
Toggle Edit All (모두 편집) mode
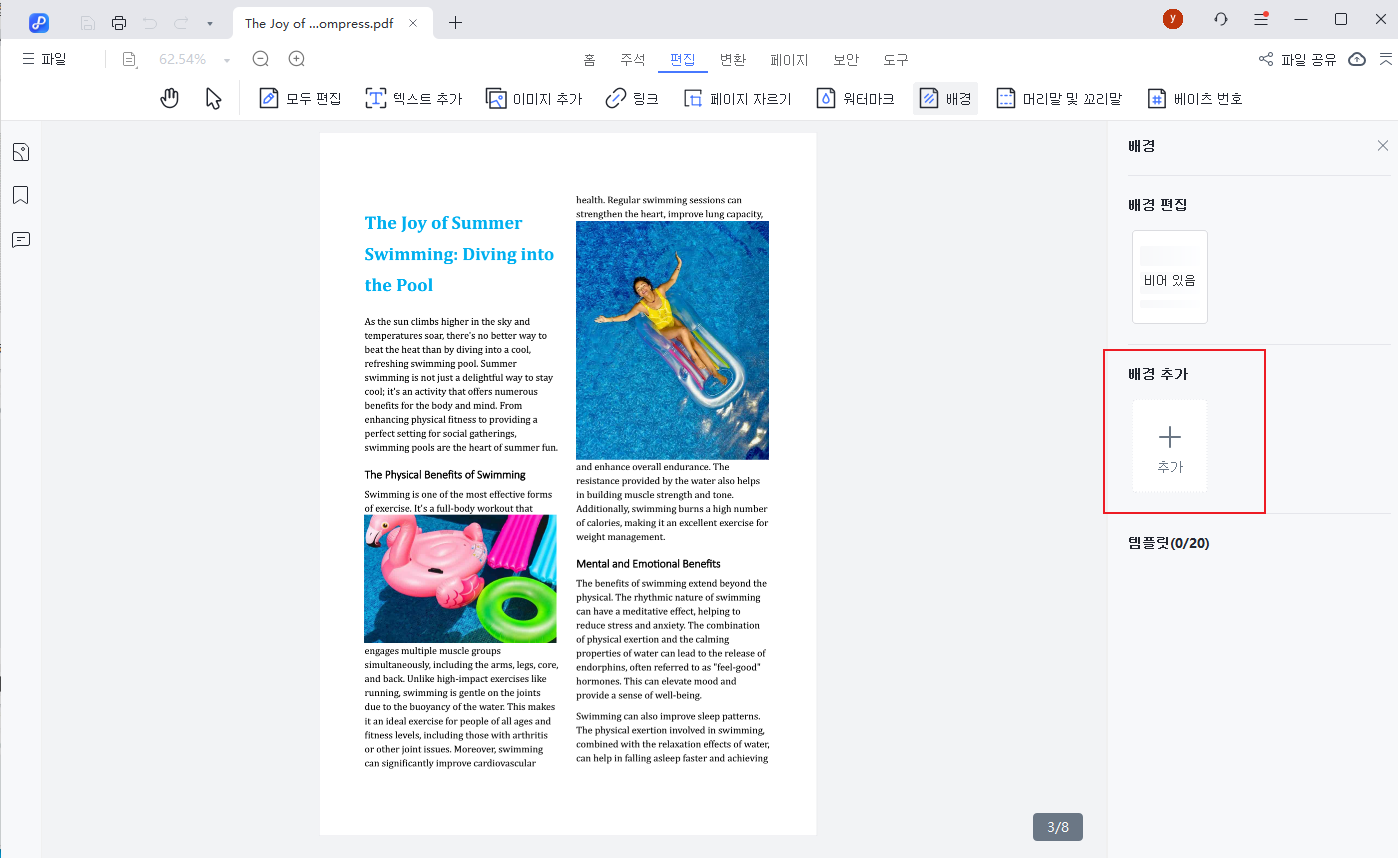pos(300,99)
